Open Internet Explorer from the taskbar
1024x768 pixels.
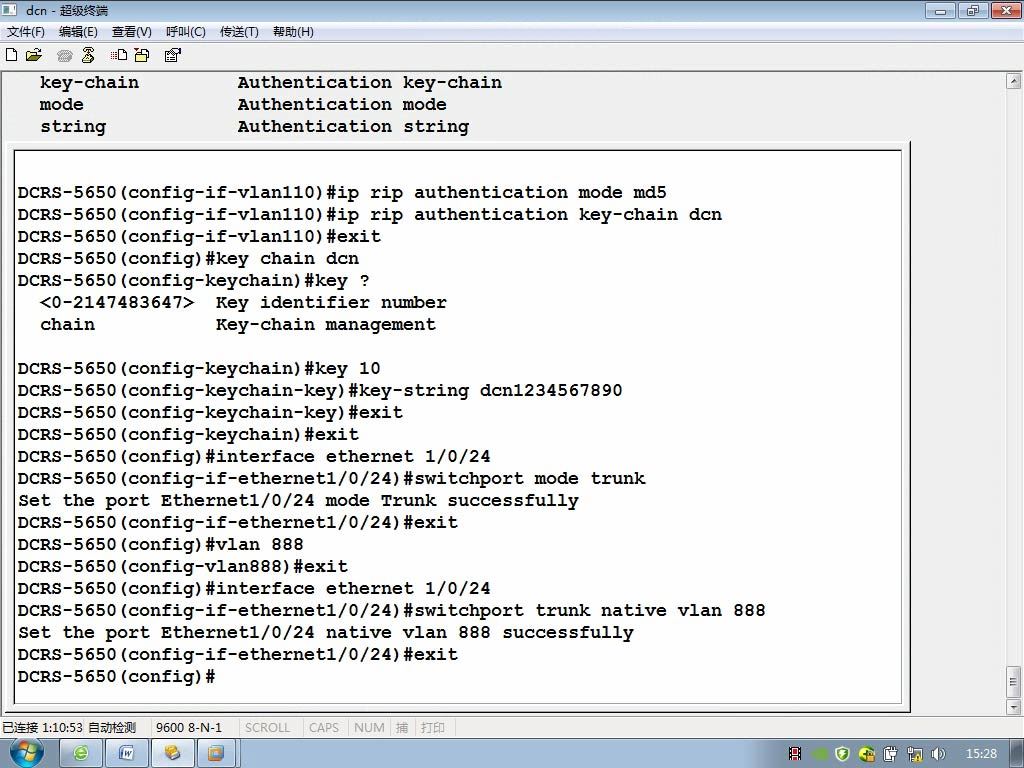pyautogui.click(x=81, y=753)
